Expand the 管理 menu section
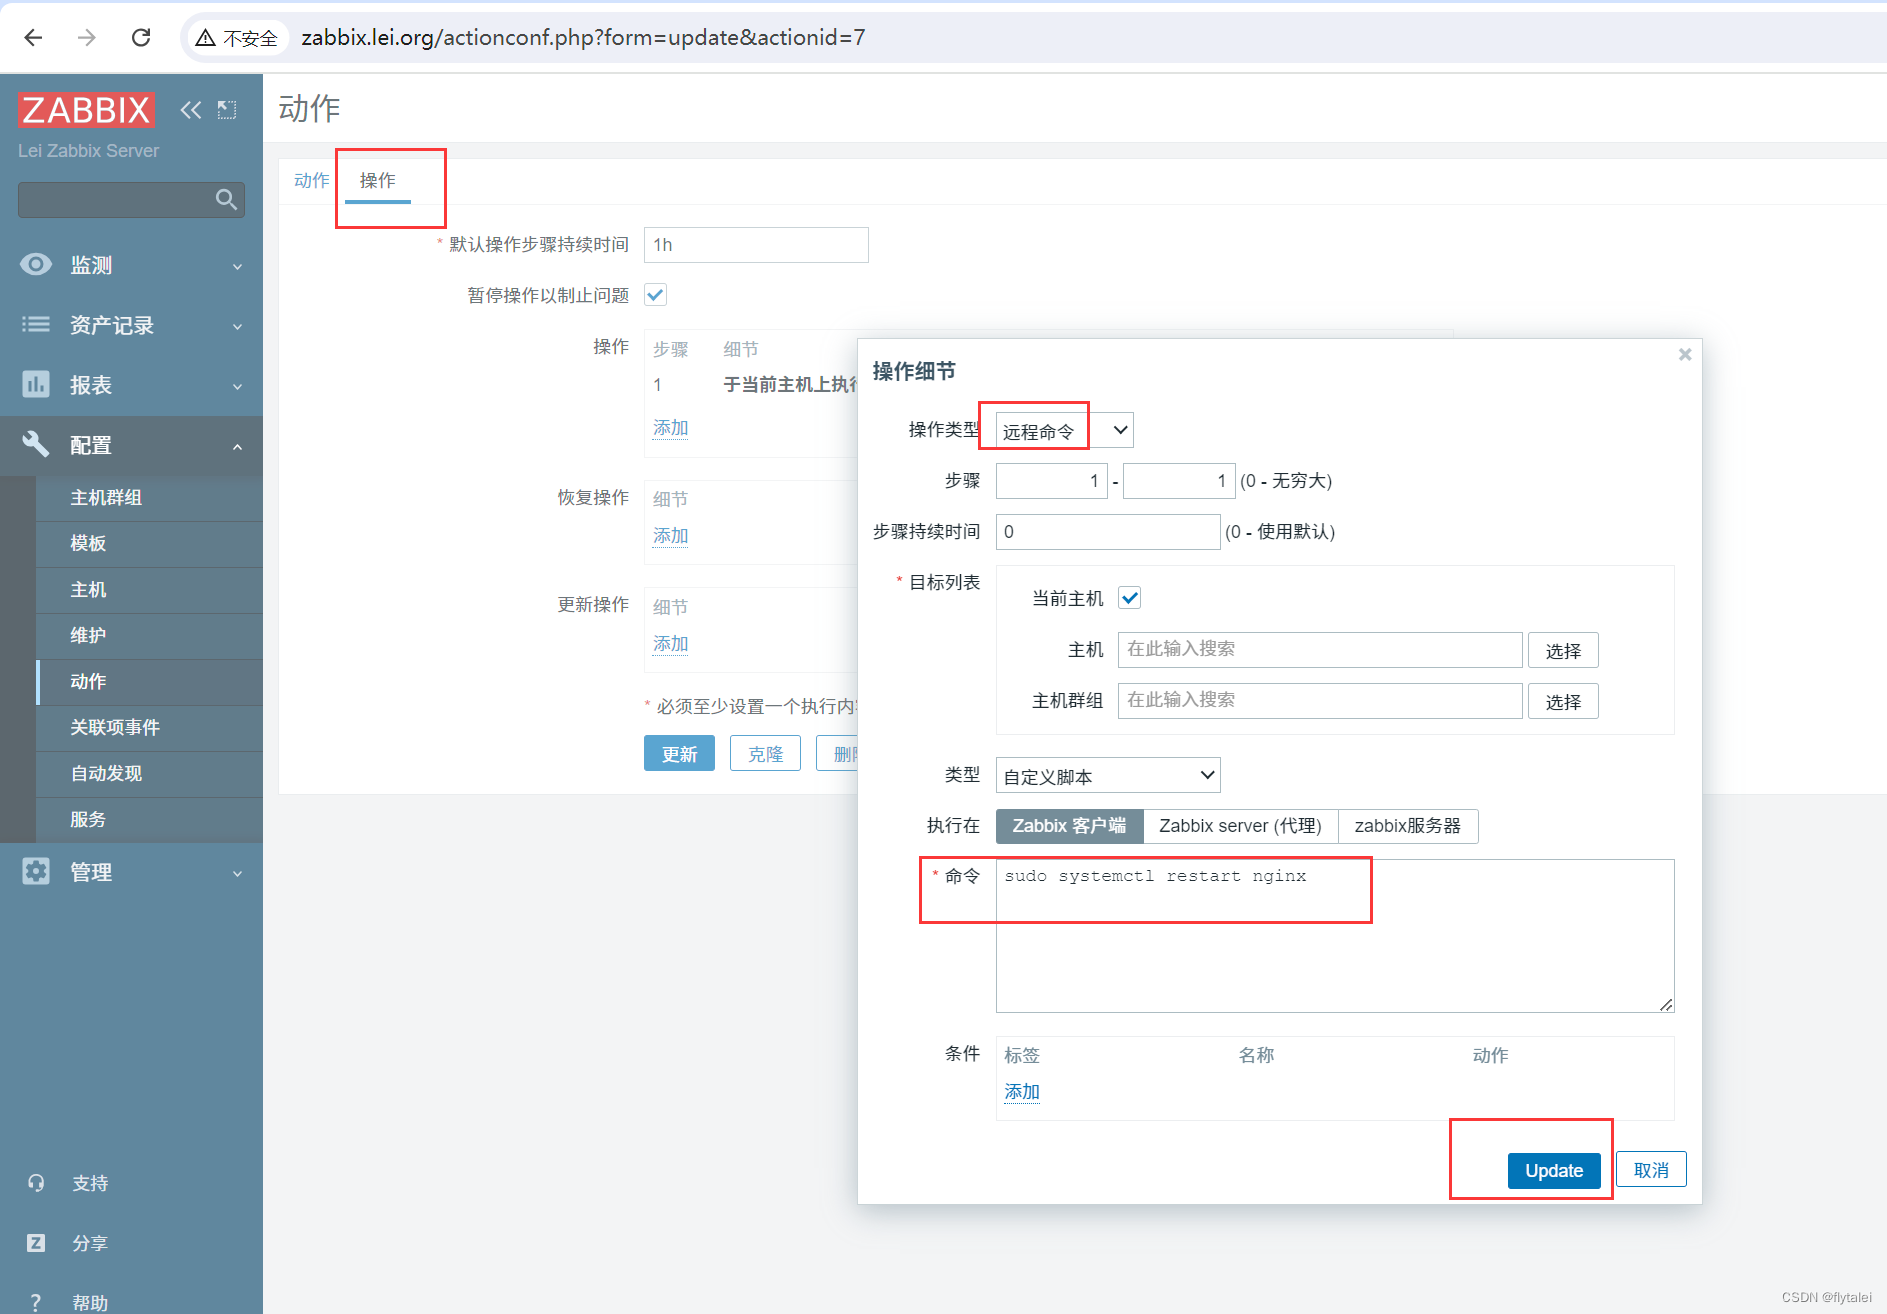This screenshot has height=1314, width=1887. pyautogui.click(x=131, y=872)
